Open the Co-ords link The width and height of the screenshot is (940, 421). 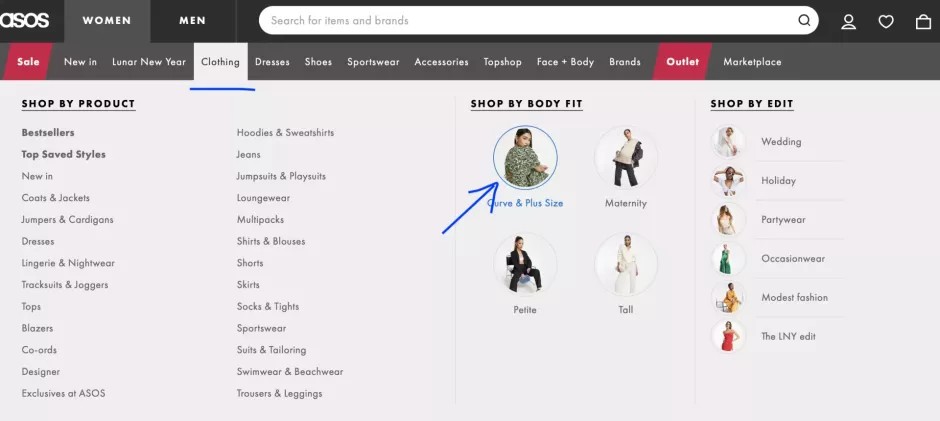click(39, 350)
